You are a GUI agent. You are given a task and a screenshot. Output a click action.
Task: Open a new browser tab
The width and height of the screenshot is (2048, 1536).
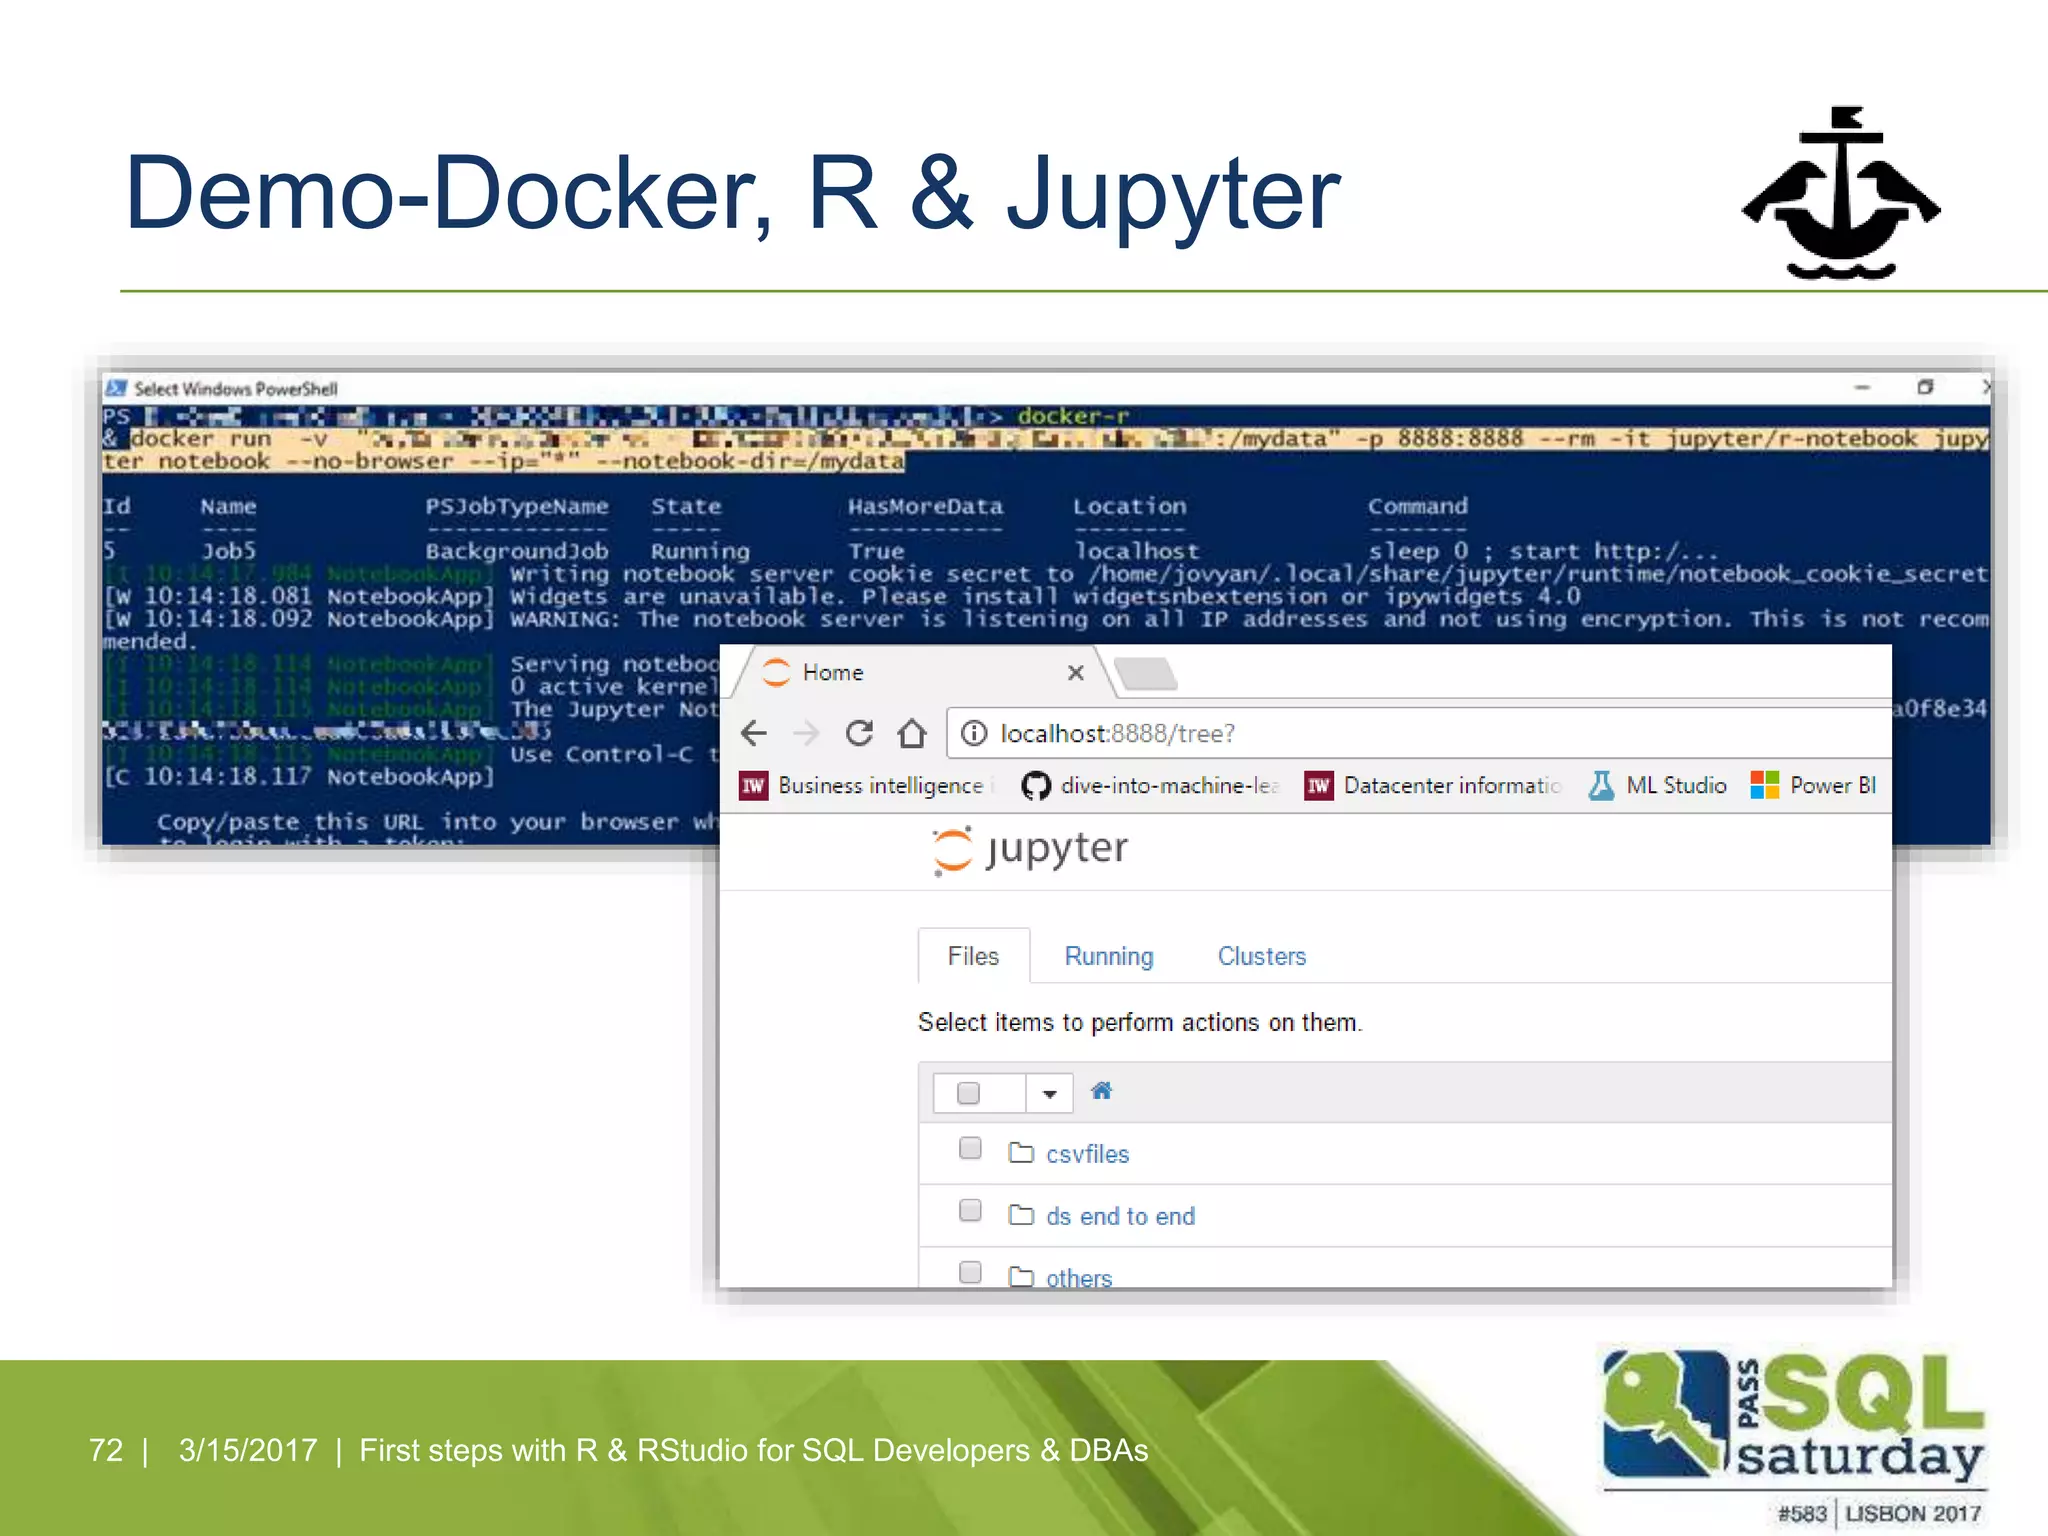1146,674
